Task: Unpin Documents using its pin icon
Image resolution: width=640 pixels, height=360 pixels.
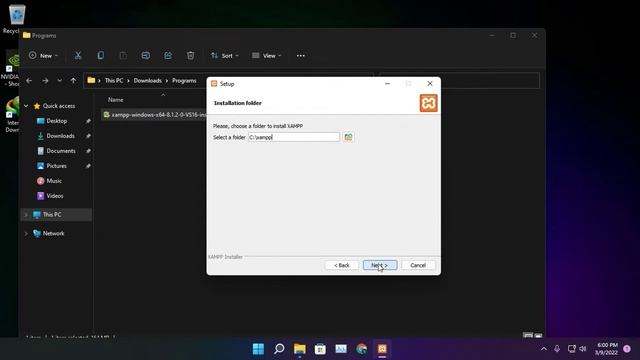Action: click(88, 151)
